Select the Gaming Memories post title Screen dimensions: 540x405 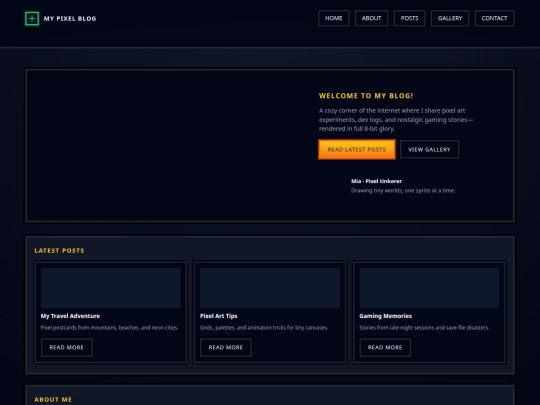tap(385, 316)
